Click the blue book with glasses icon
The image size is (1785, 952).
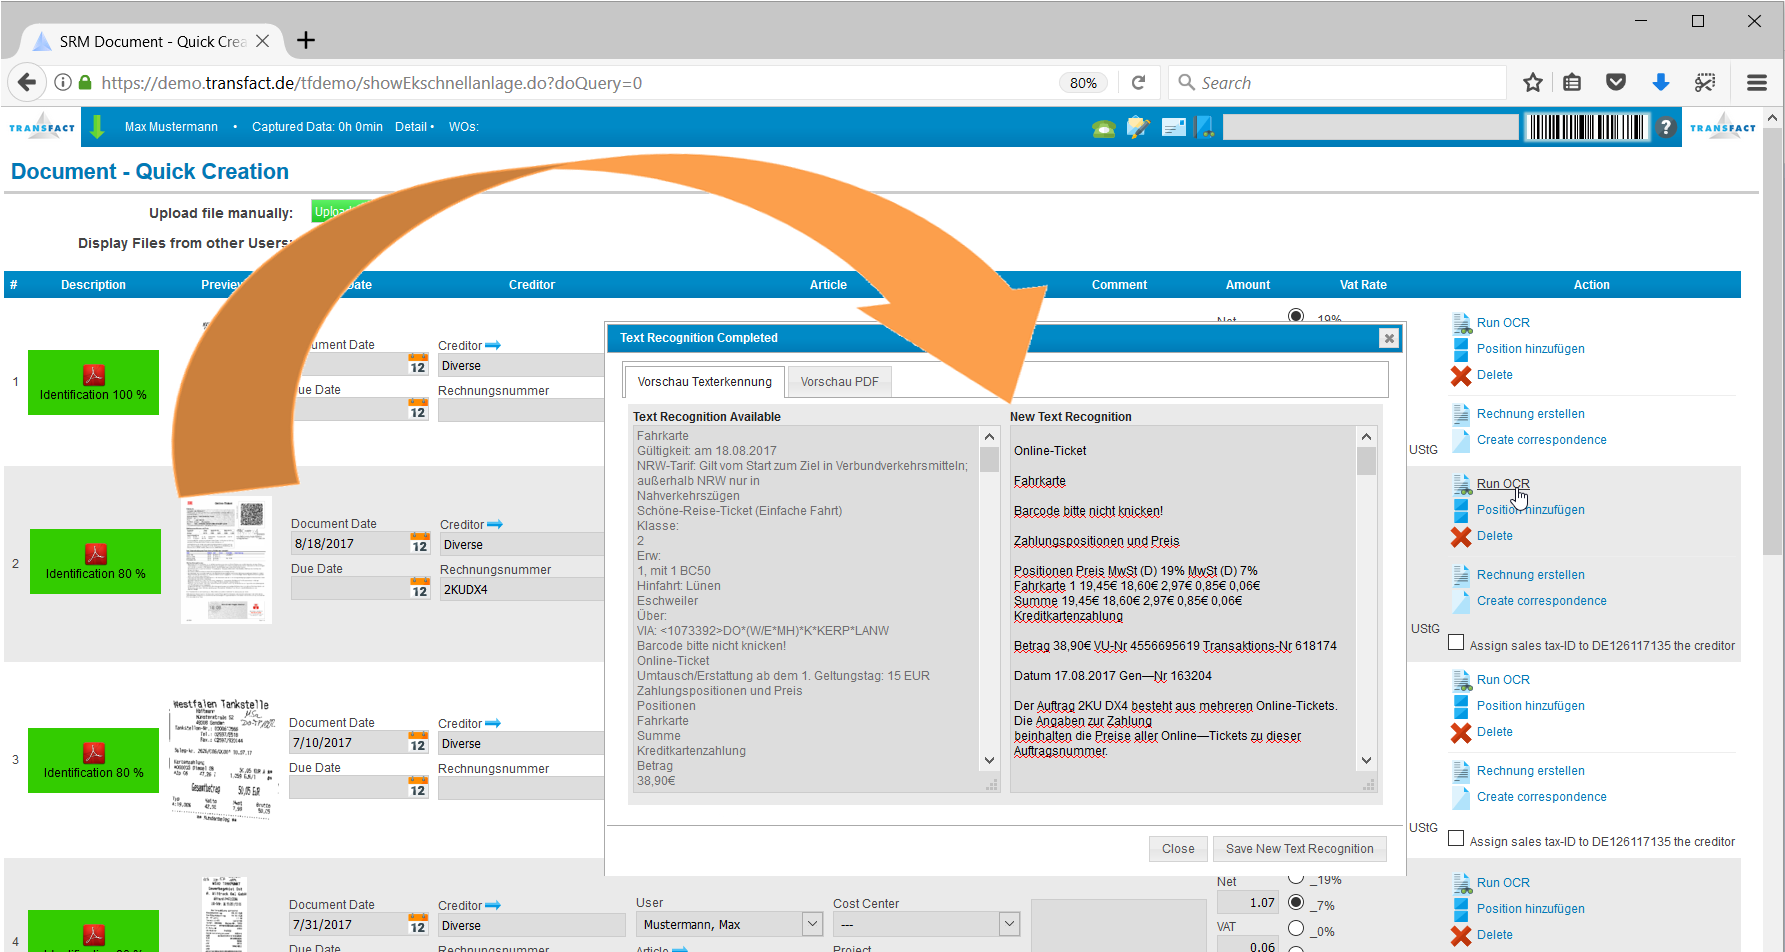tap(1205, 127)
